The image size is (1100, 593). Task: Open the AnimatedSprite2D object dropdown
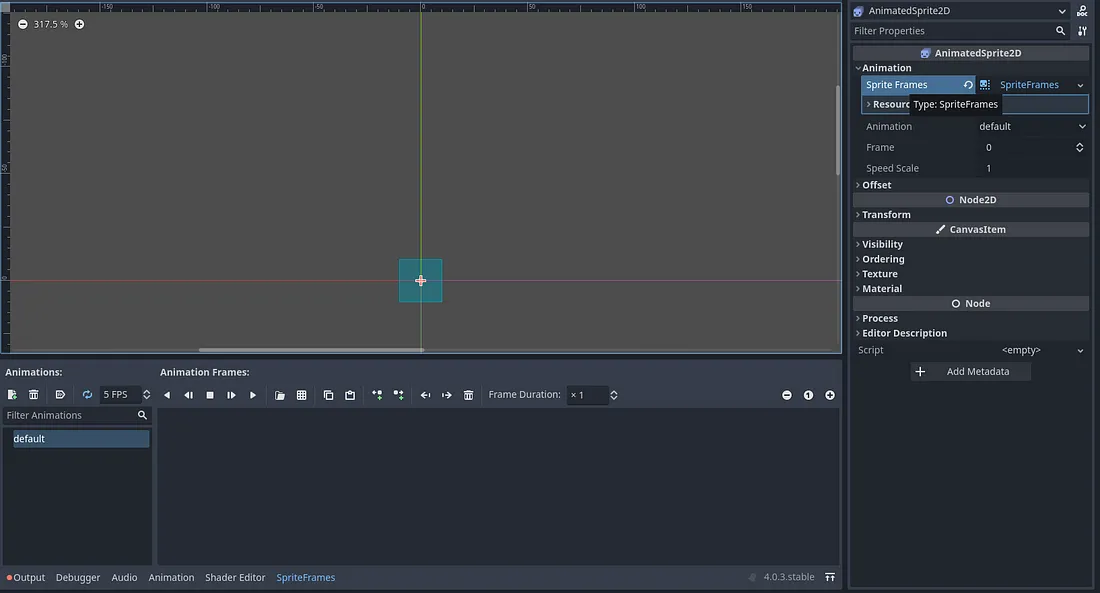point(960,11)
